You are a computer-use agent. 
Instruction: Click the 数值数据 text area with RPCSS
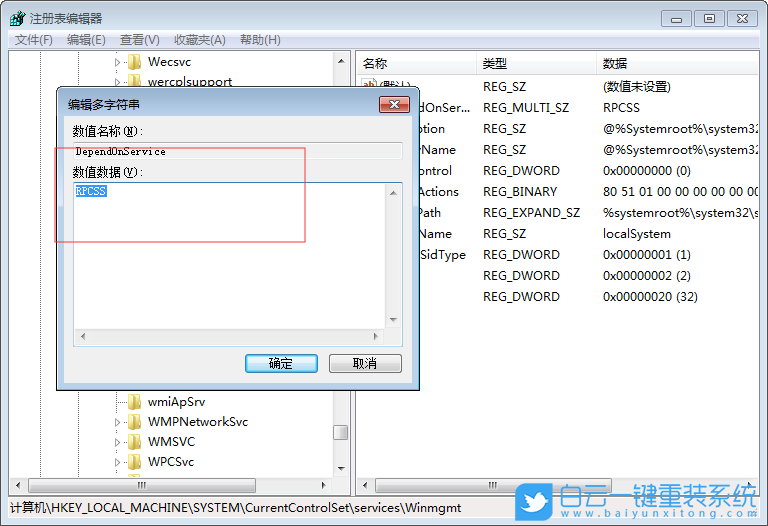(229, 256)
